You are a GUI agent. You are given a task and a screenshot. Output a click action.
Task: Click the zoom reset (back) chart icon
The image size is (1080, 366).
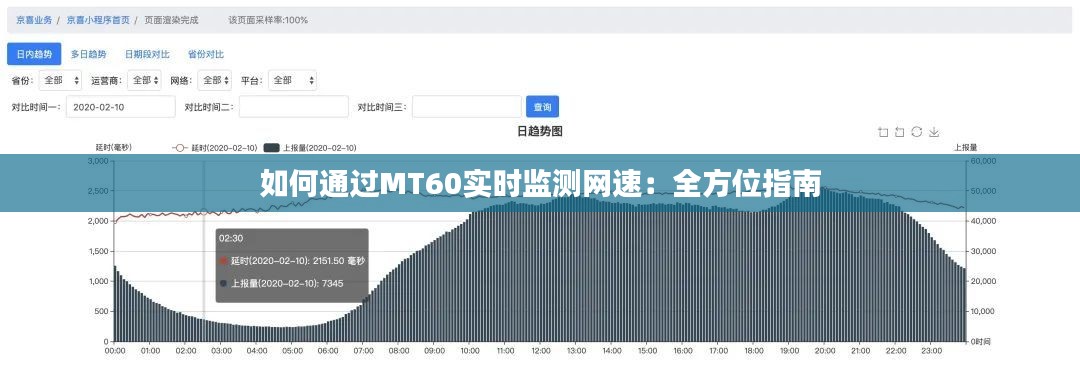point(899,132)
